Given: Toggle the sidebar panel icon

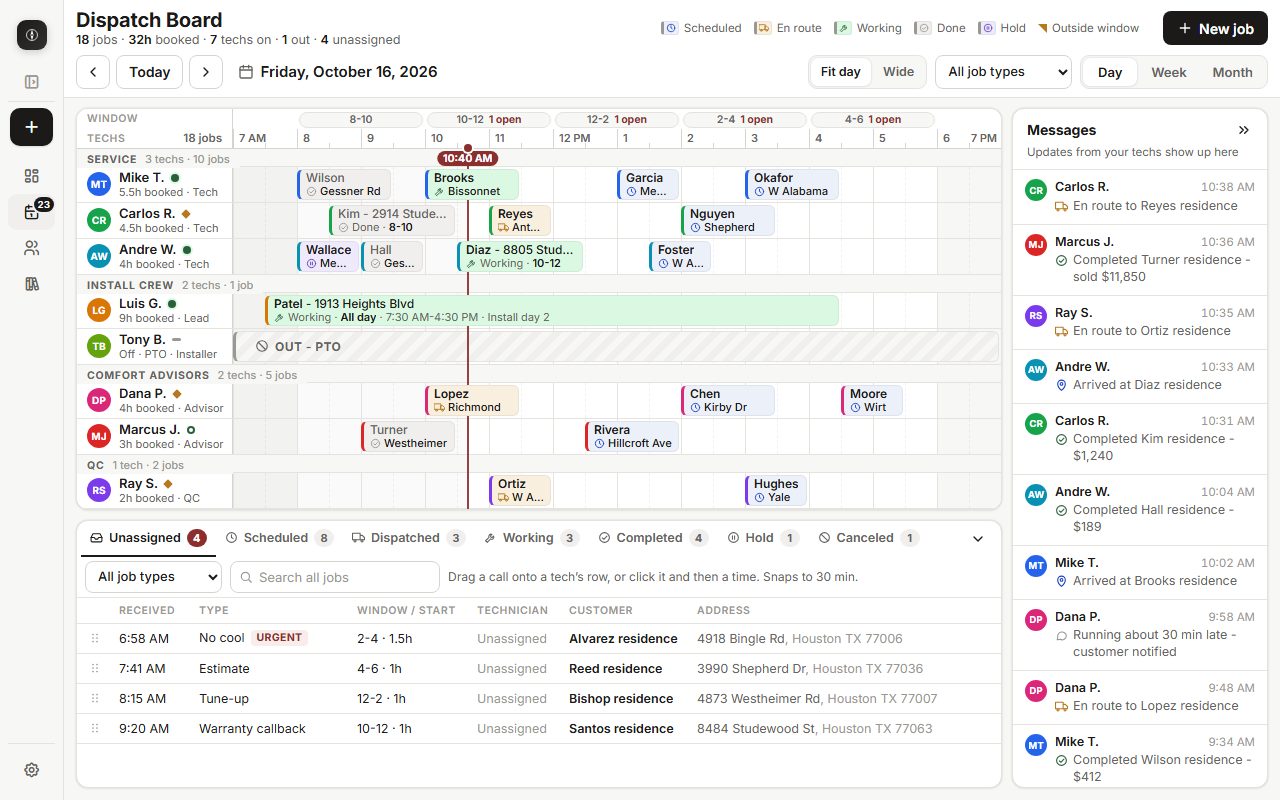Looking at the screenshot, I should point(32,82).
